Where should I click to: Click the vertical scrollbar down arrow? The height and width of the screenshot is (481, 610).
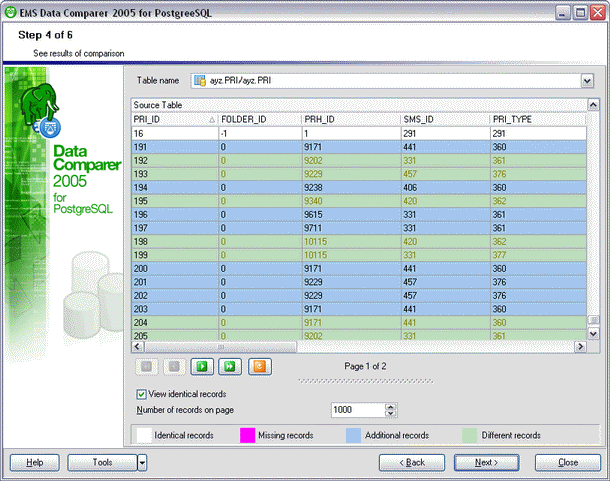point(593,334)
